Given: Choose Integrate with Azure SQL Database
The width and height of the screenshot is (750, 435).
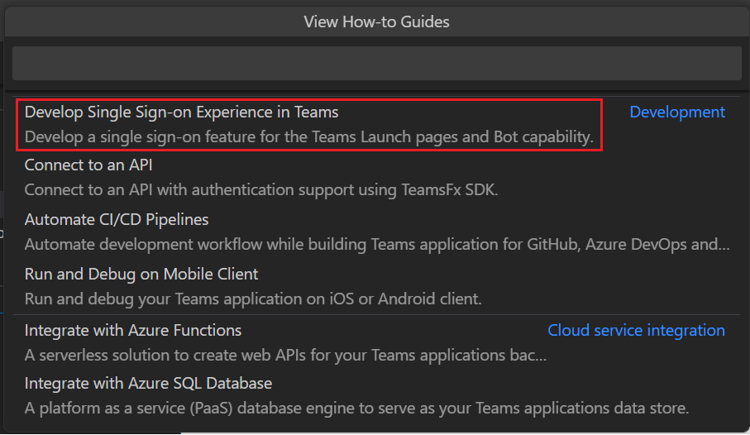Looking at the screenshot, I should tap(148, 383).
